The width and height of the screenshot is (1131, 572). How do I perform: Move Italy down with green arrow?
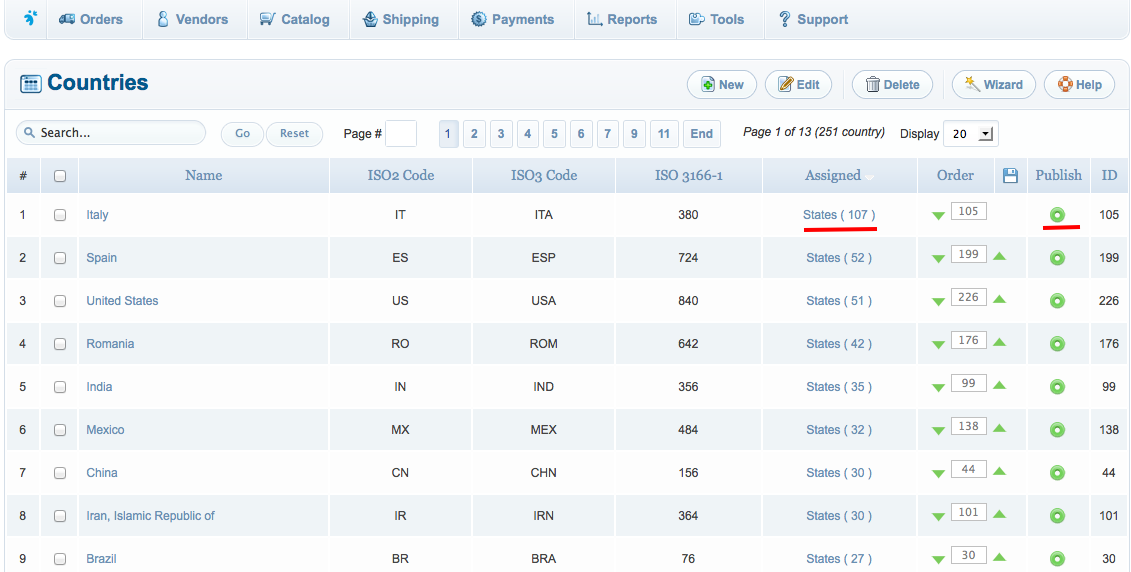click(x=938, y=216)
